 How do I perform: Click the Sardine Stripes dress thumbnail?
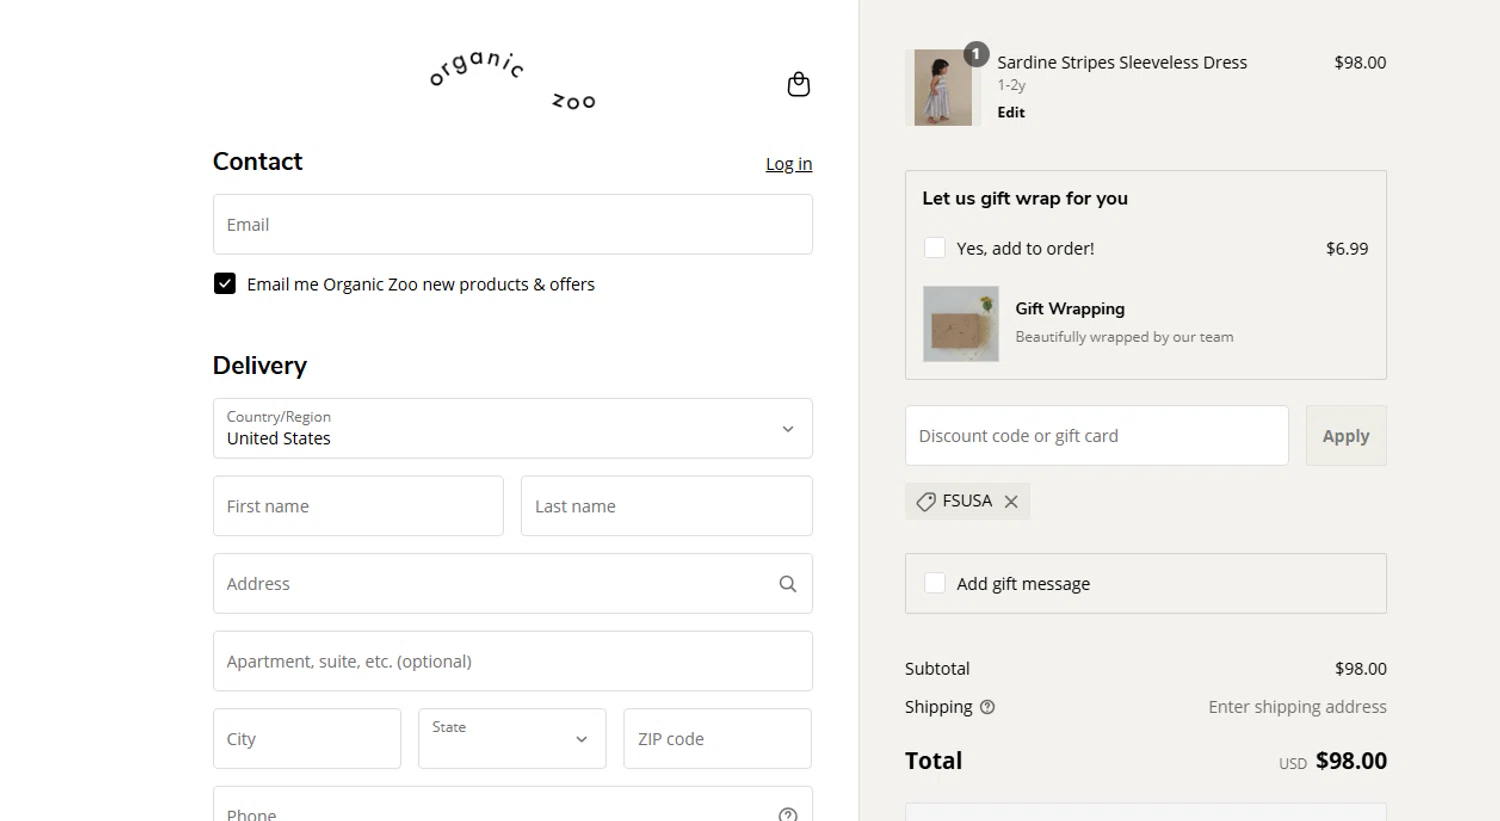943,88
